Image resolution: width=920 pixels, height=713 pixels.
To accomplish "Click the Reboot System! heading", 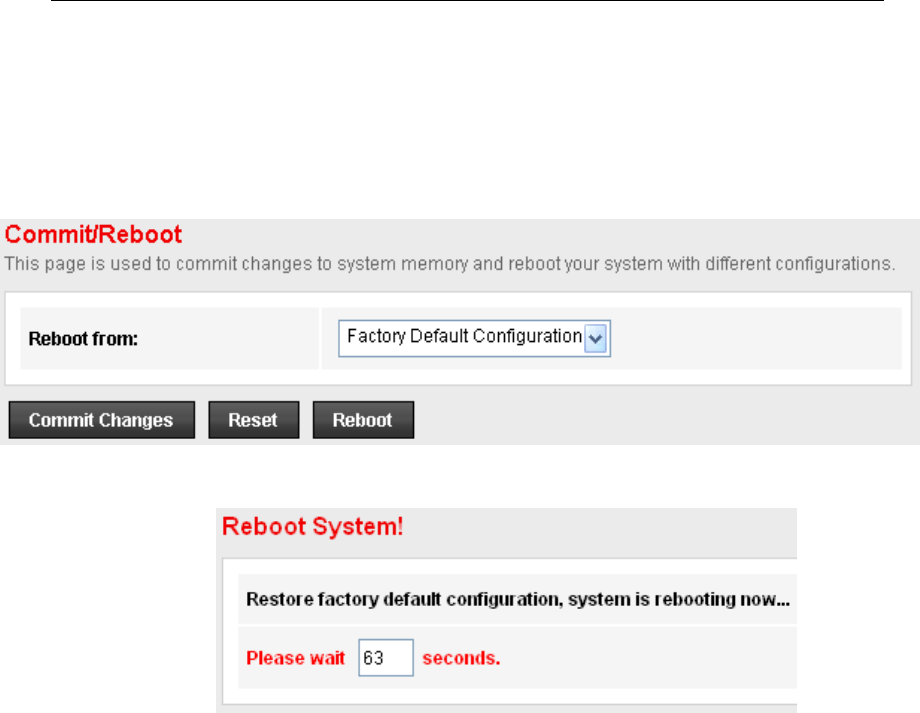I will coord(312,526).
